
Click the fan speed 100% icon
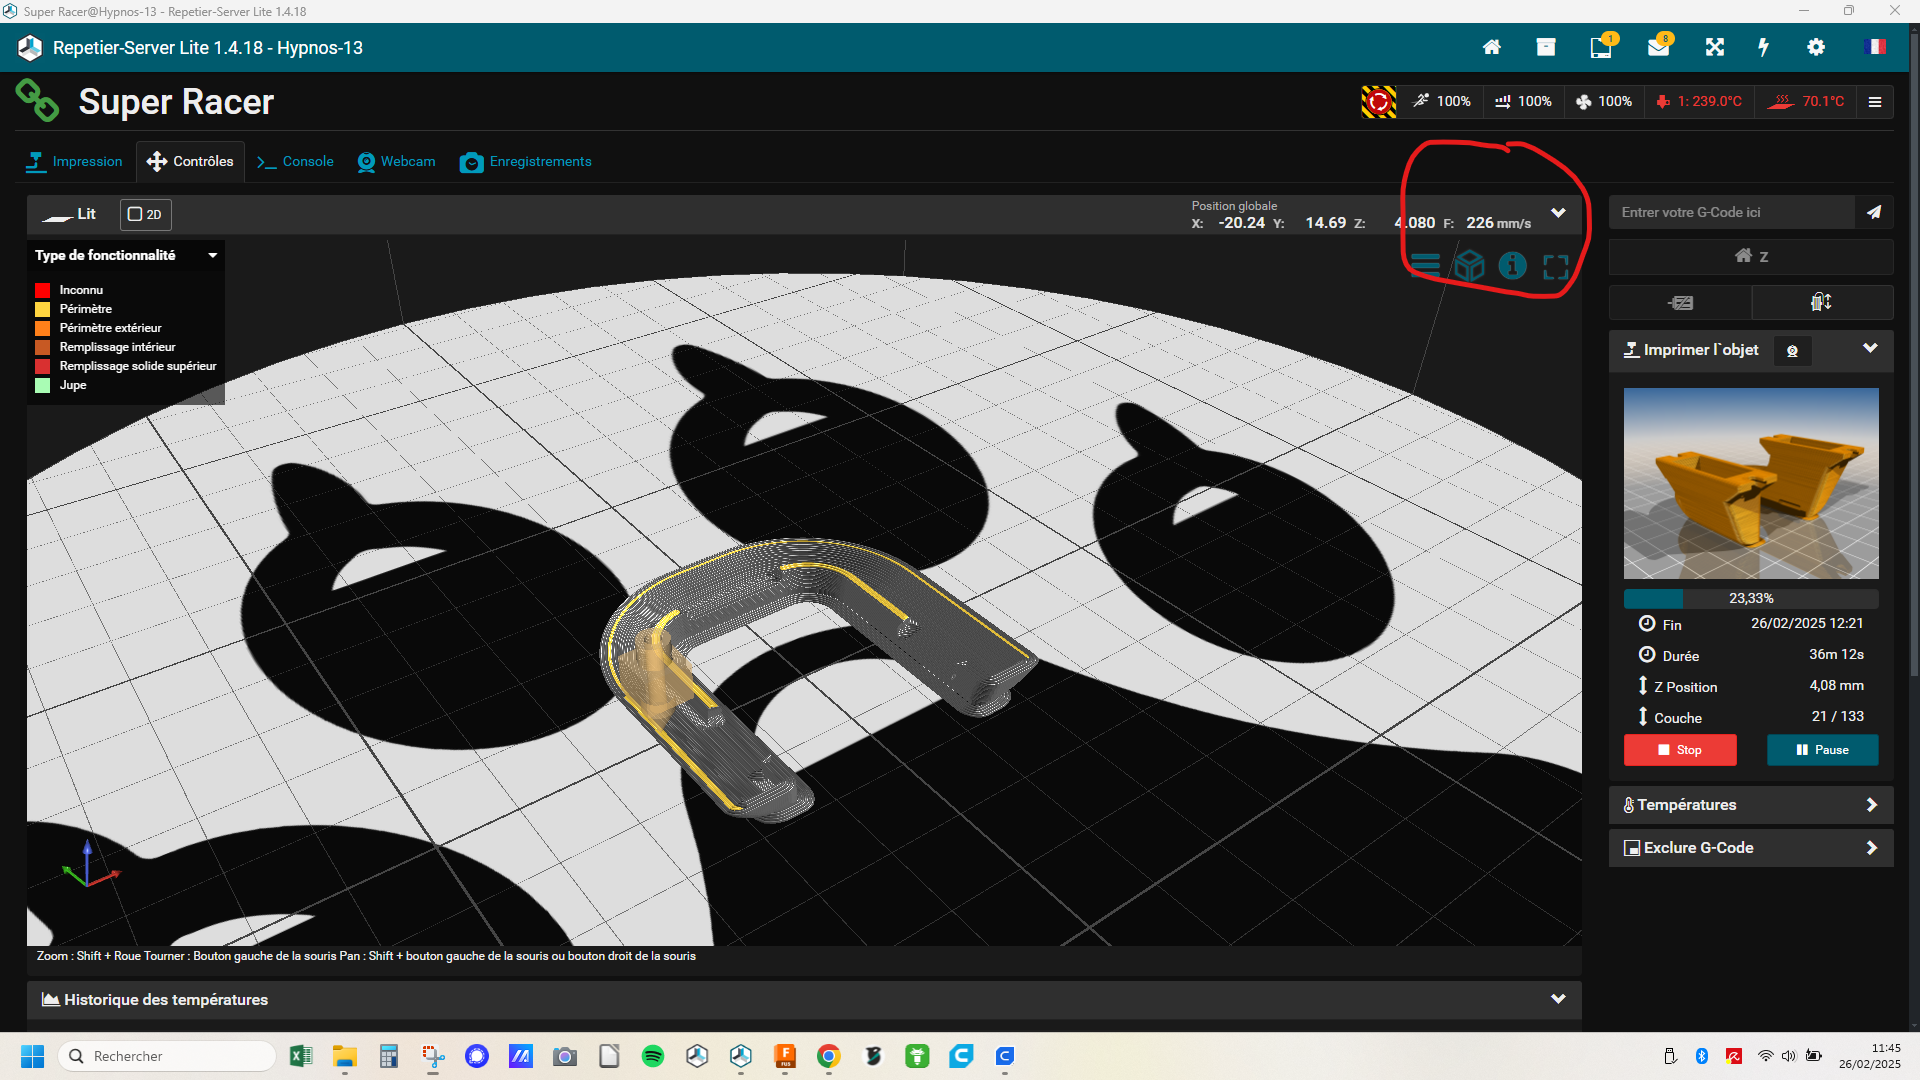point(1603,101)
